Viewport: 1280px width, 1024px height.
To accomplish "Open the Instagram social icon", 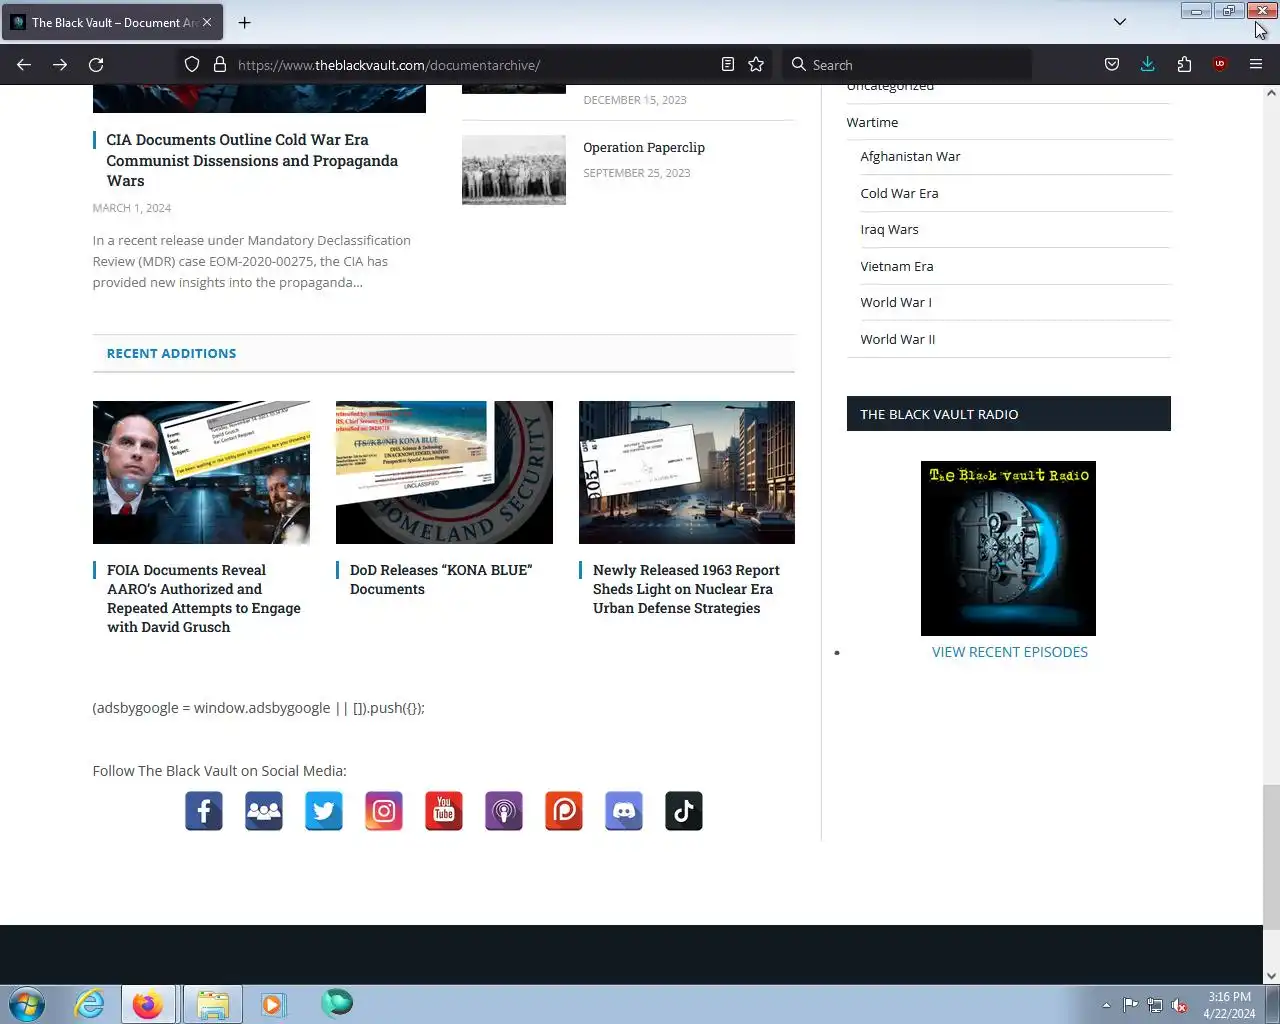I will pos(384,811).
